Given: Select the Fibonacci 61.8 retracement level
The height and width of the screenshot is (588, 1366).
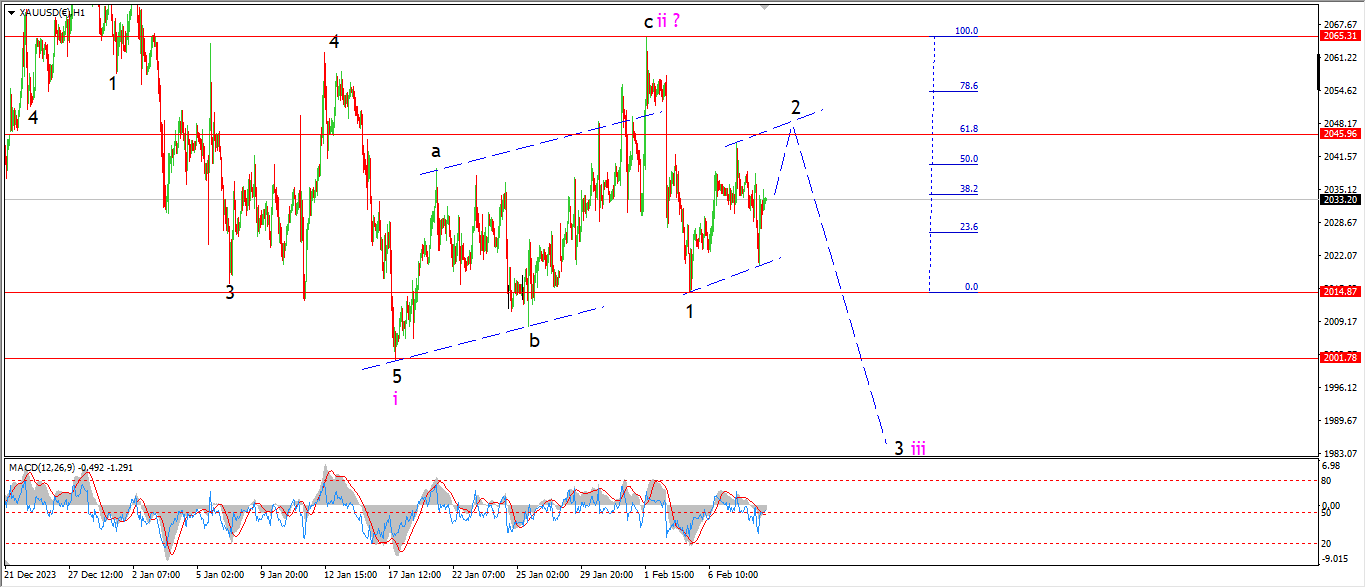Looking at the screenshot, I should point(968,129).
